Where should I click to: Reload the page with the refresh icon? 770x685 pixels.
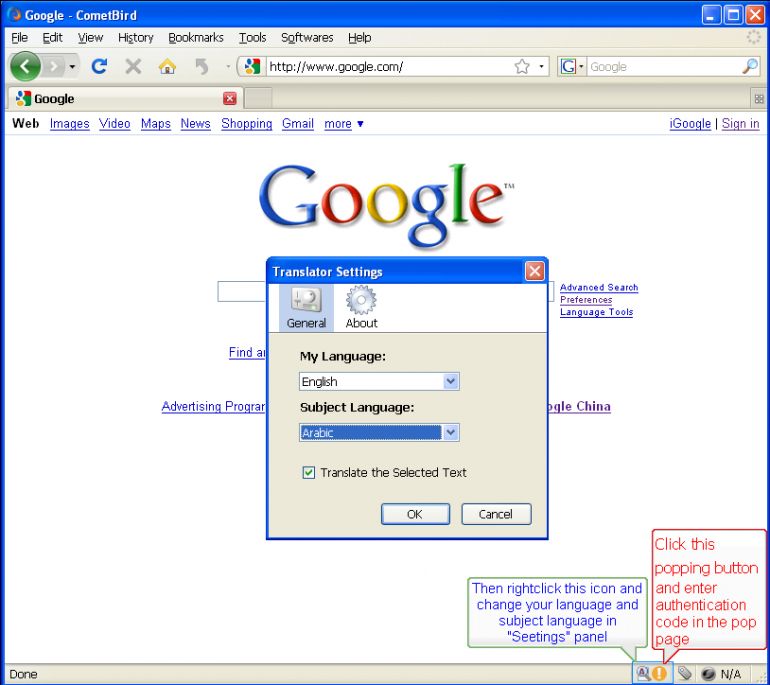(x=100, y=67)
